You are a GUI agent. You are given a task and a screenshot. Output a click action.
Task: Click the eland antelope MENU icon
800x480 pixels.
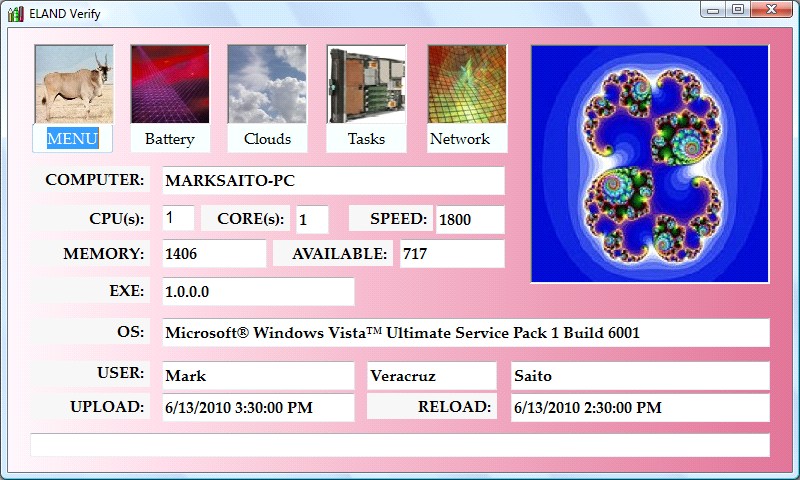[73, 84]
